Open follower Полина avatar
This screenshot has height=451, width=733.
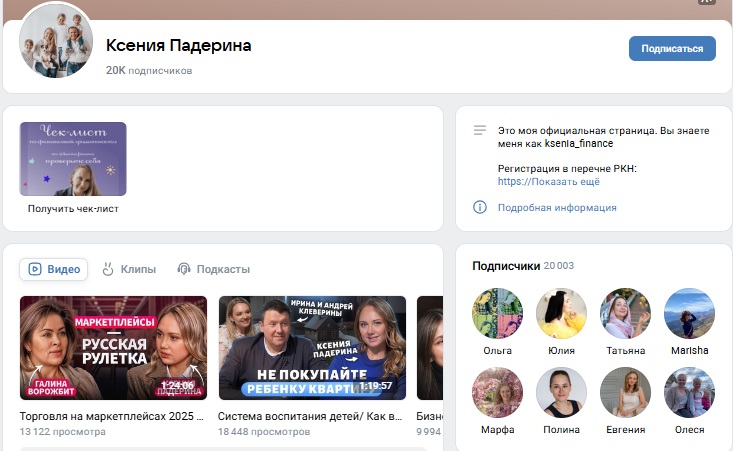click(x=561, y=392)
